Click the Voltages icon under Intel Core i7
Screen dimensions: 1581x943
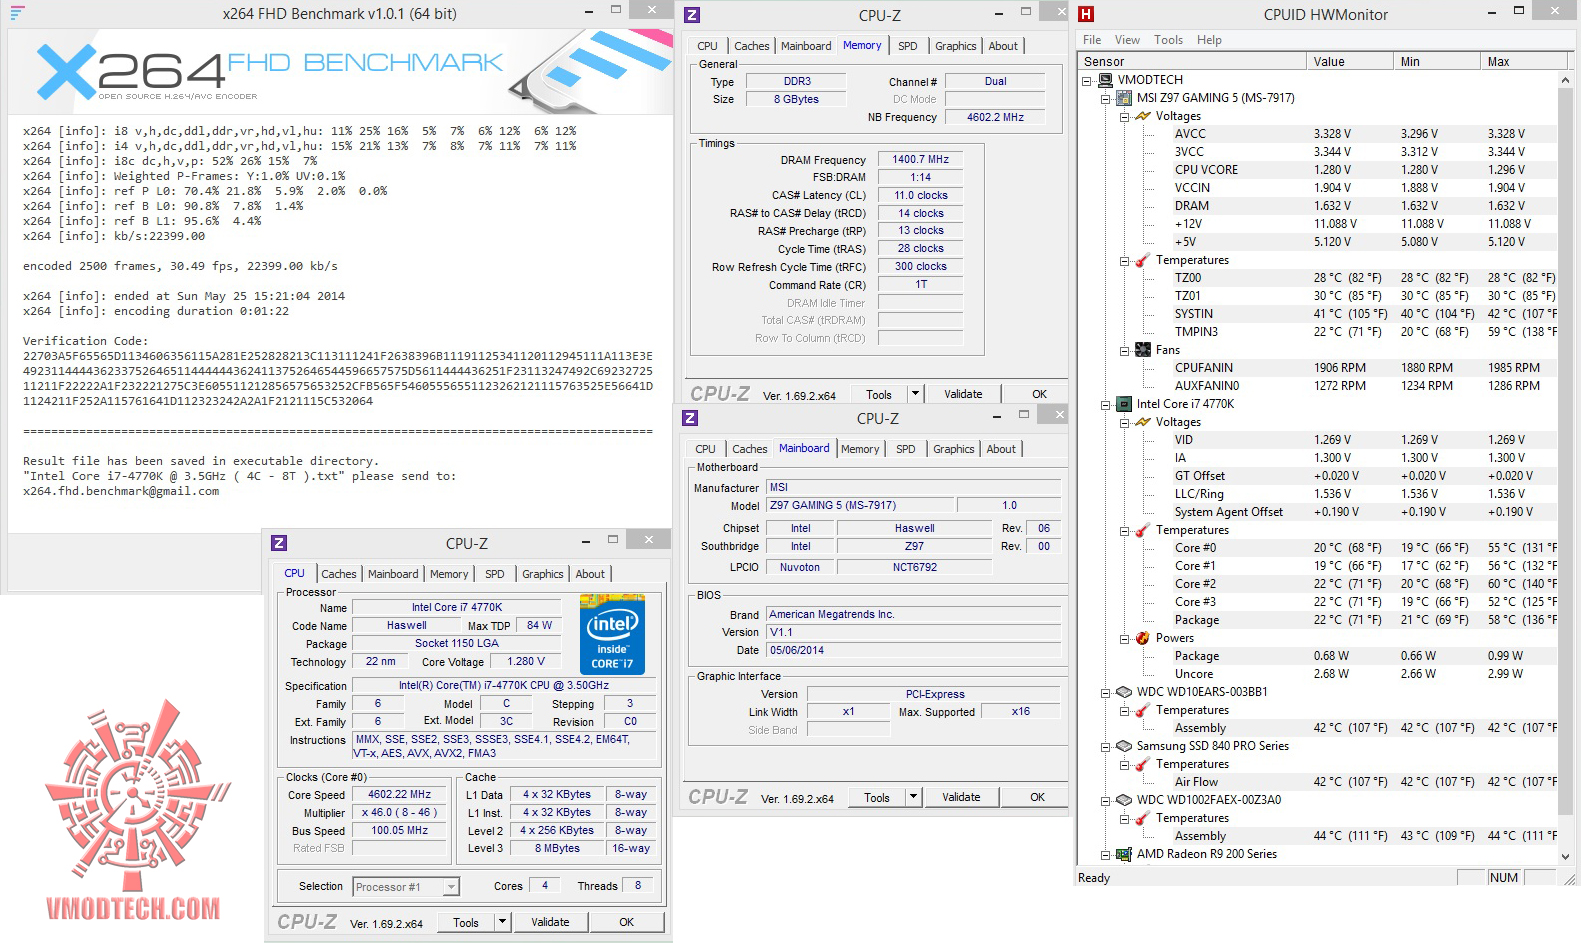[x=1143, y=422]
